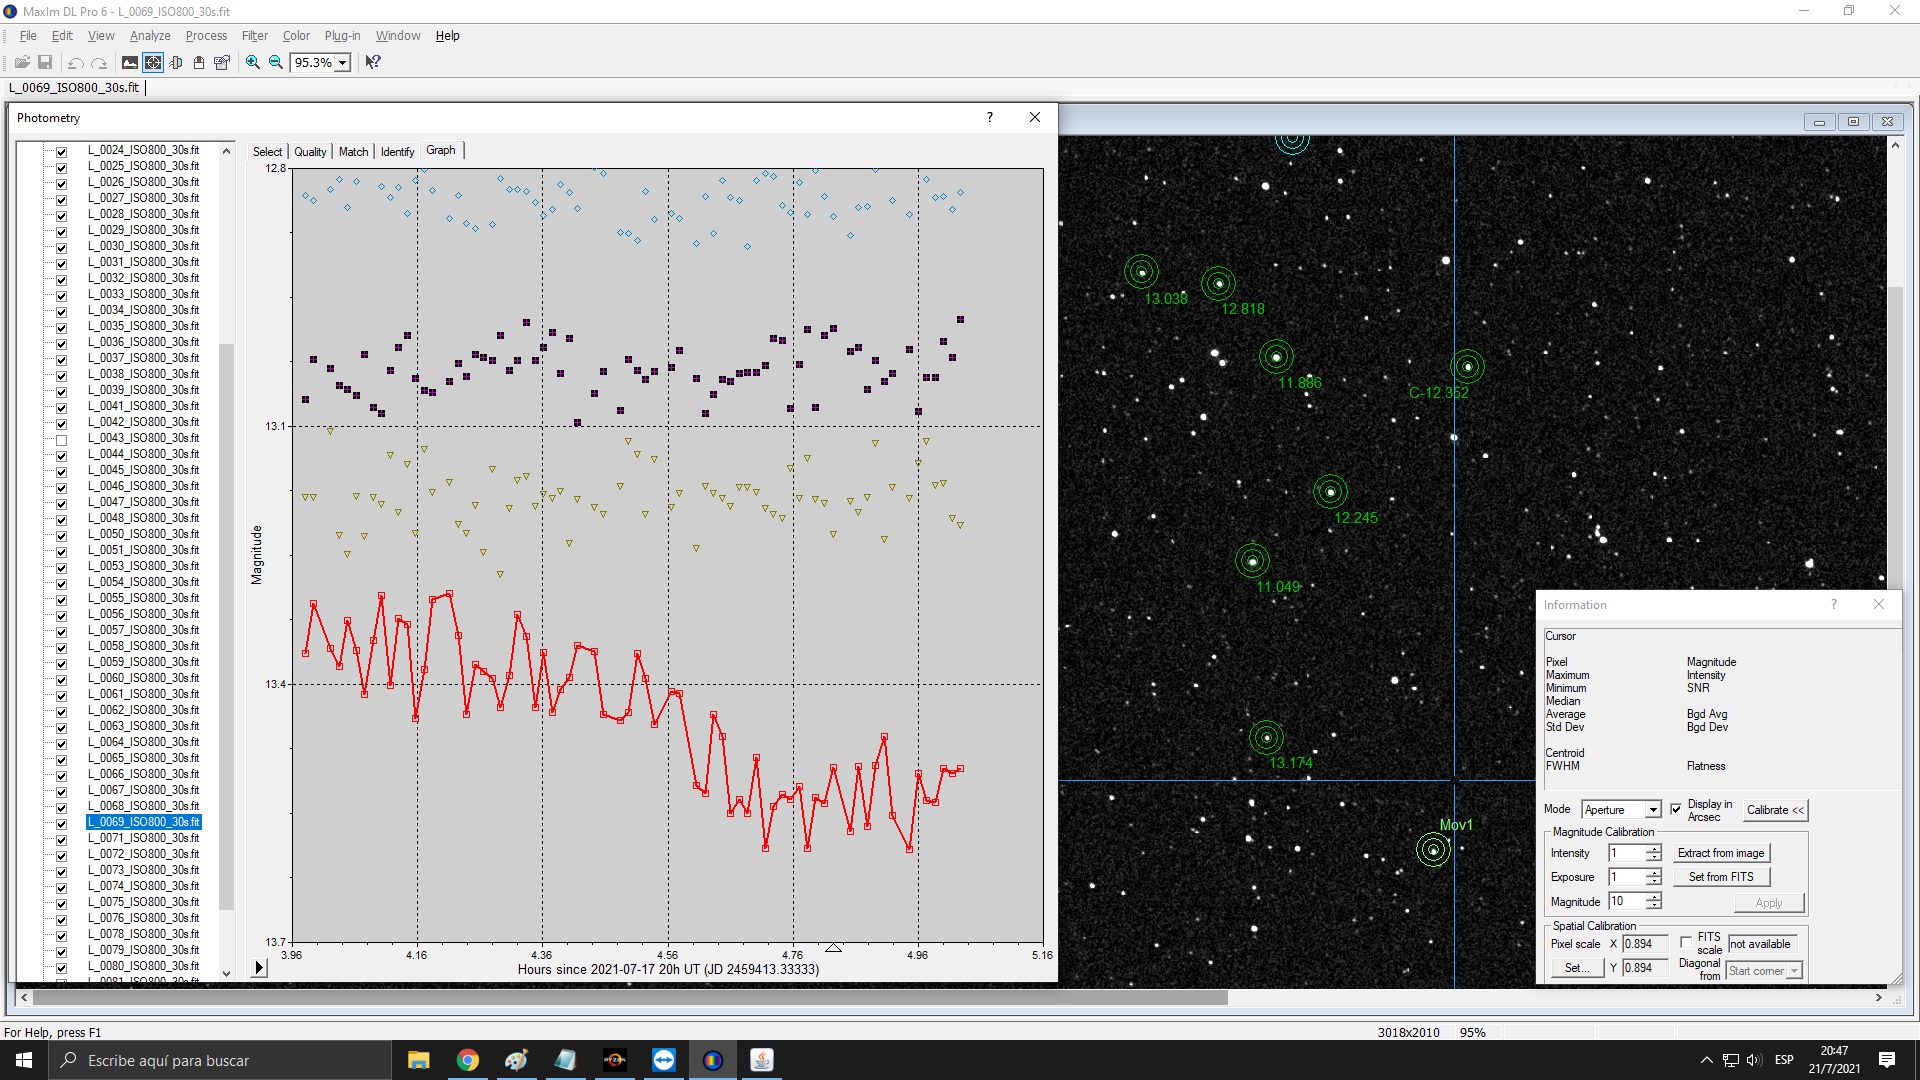Check the L_0043_ISO800_30s.fit checkbox
Viewport: 1920px width, 1080px height.
61,439
